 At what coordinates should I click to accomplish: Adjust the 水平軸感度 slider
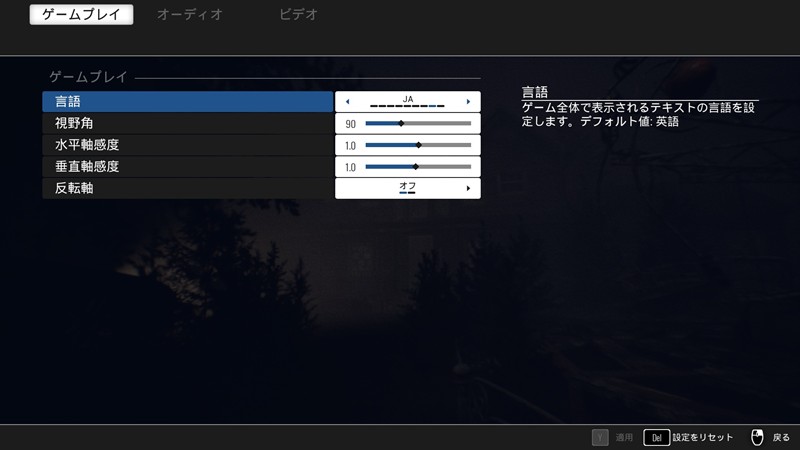tap(418, 145)
